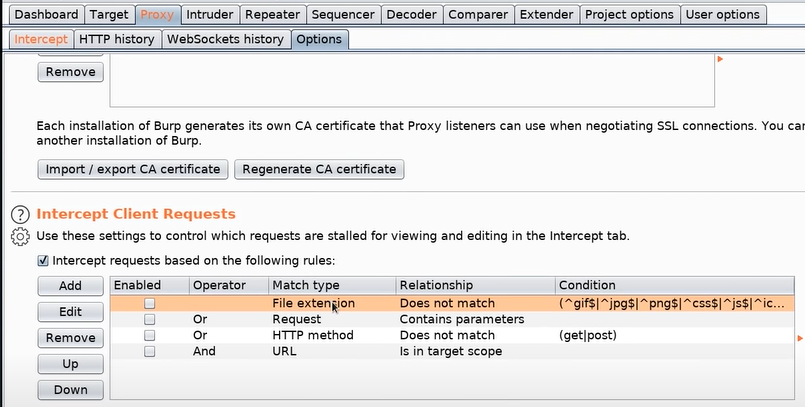Screen dimensions: 805x407
Task: Click the orange arrow beside the rules table
Action: (800, 338)
